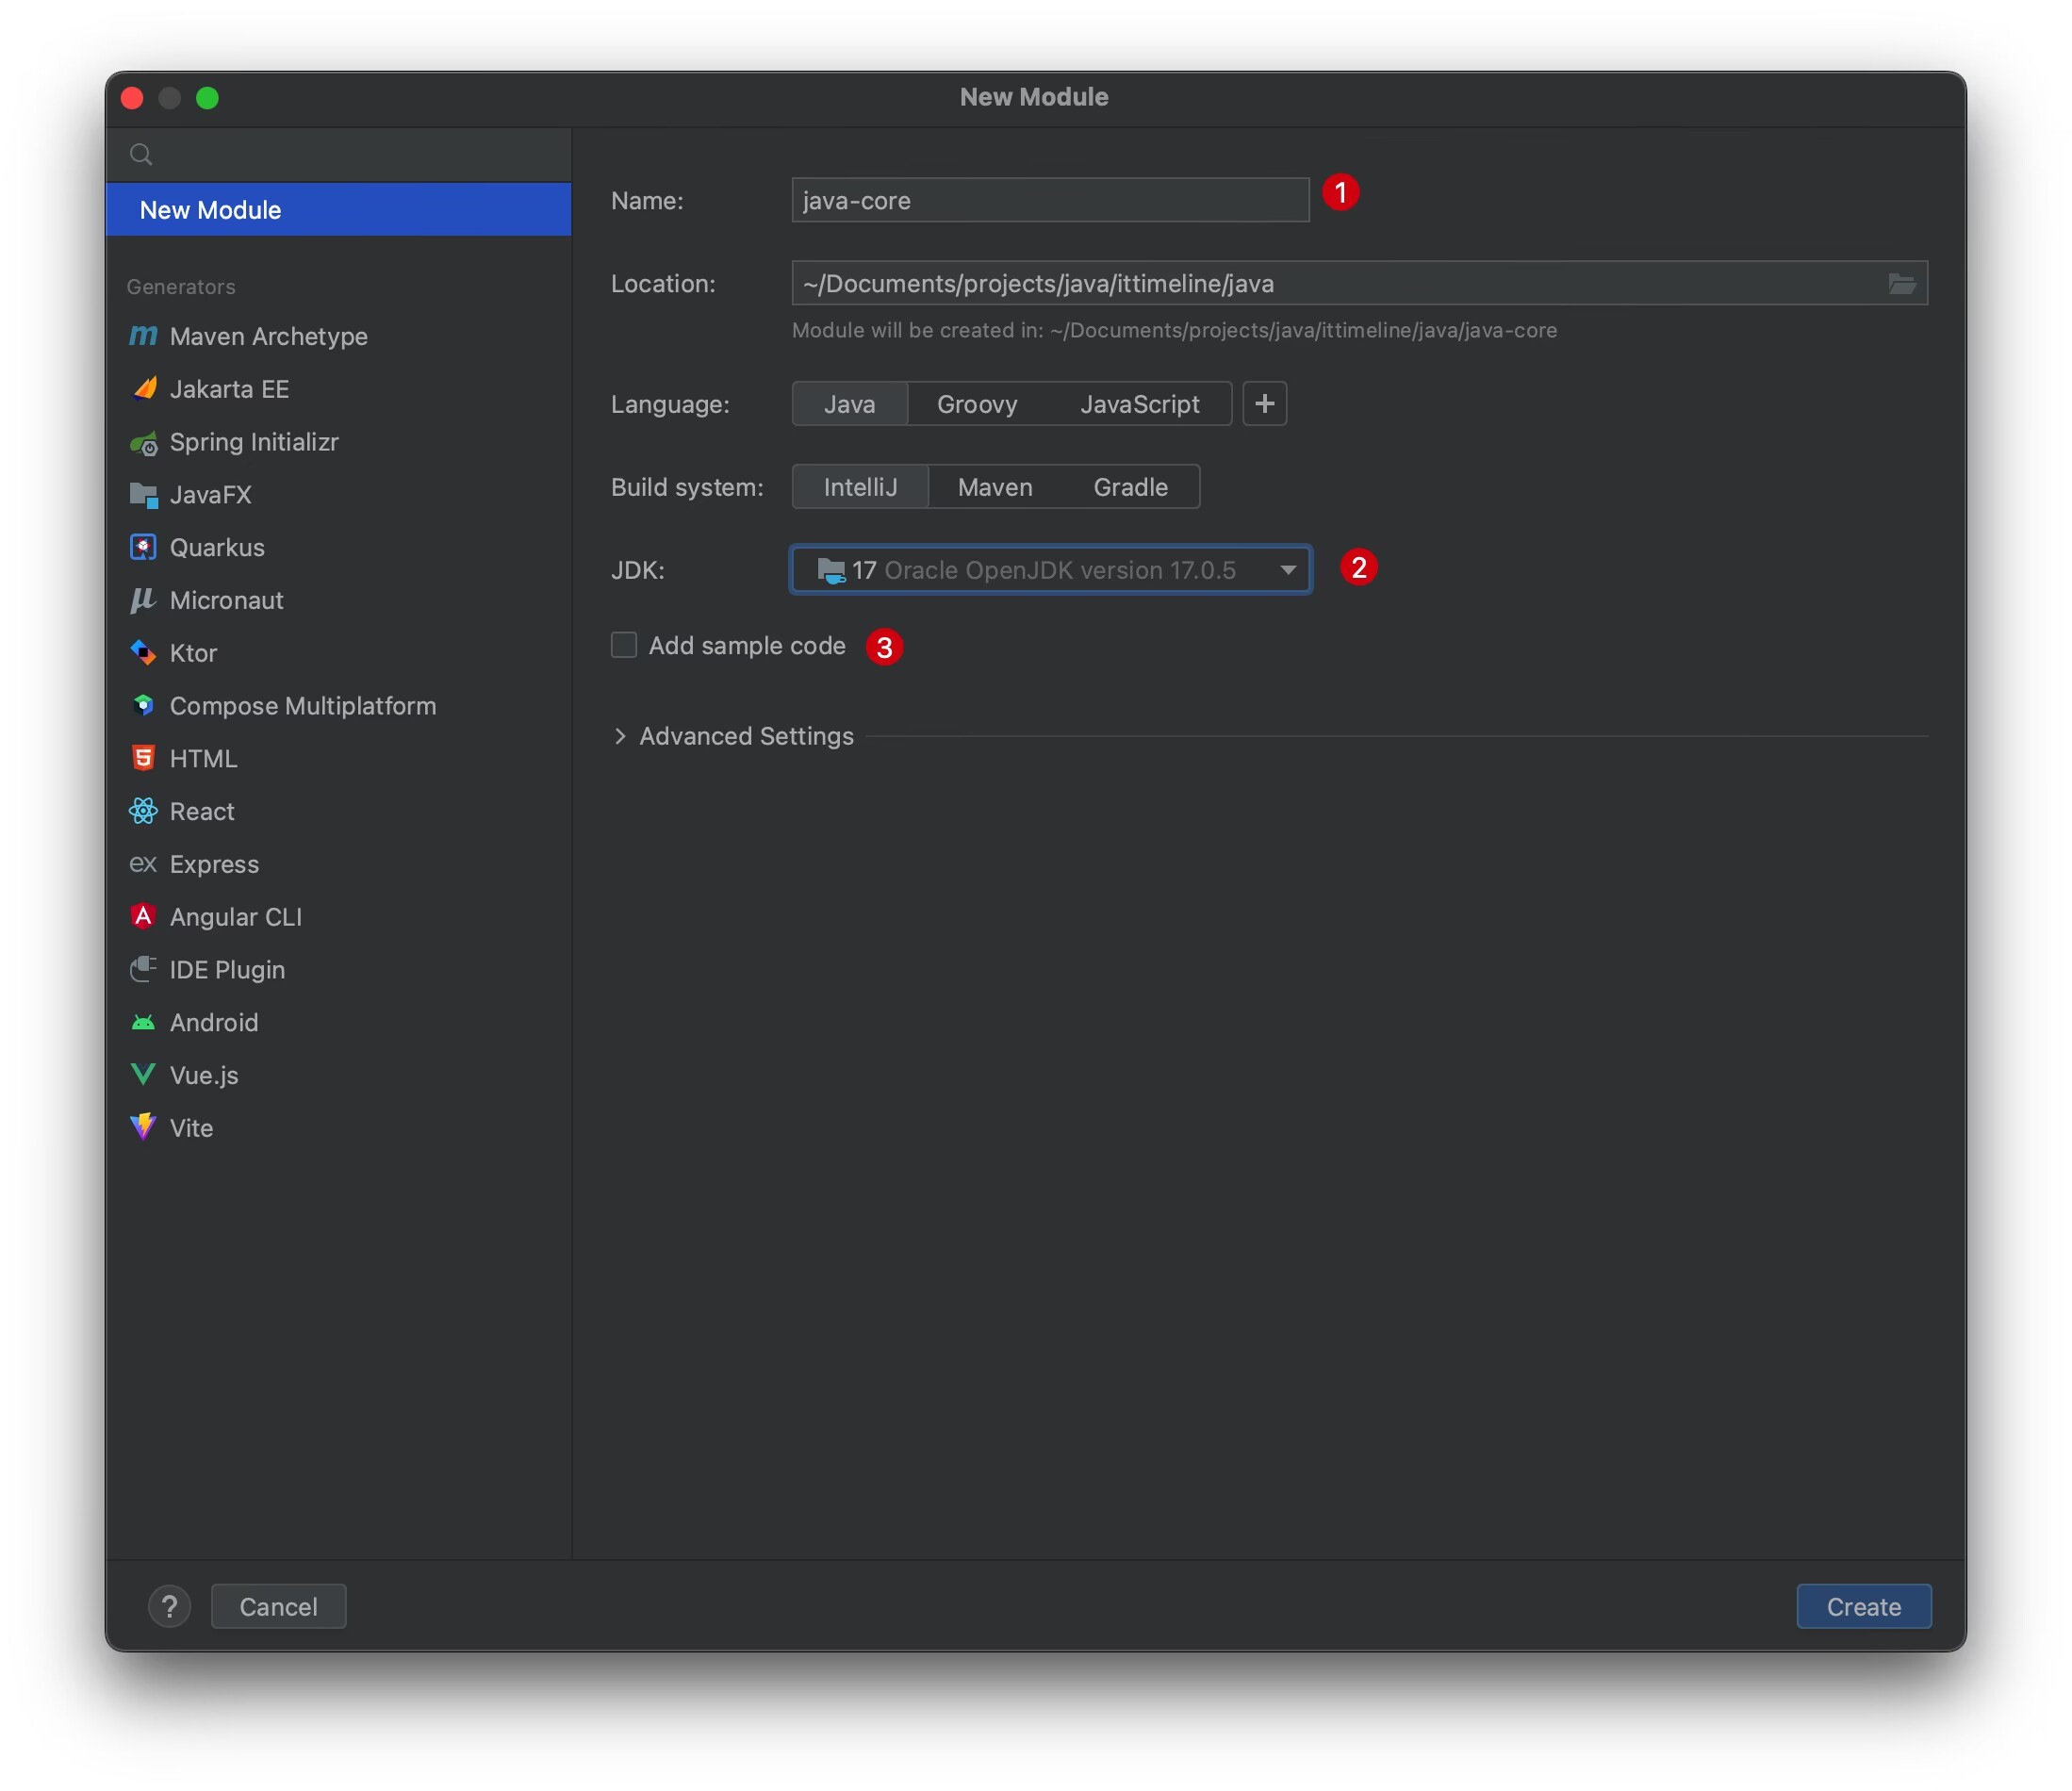Open the Maven Archetype generator entry
Image resolution: width=2072 pixels, height=1791 pixels.
point(339,336)
